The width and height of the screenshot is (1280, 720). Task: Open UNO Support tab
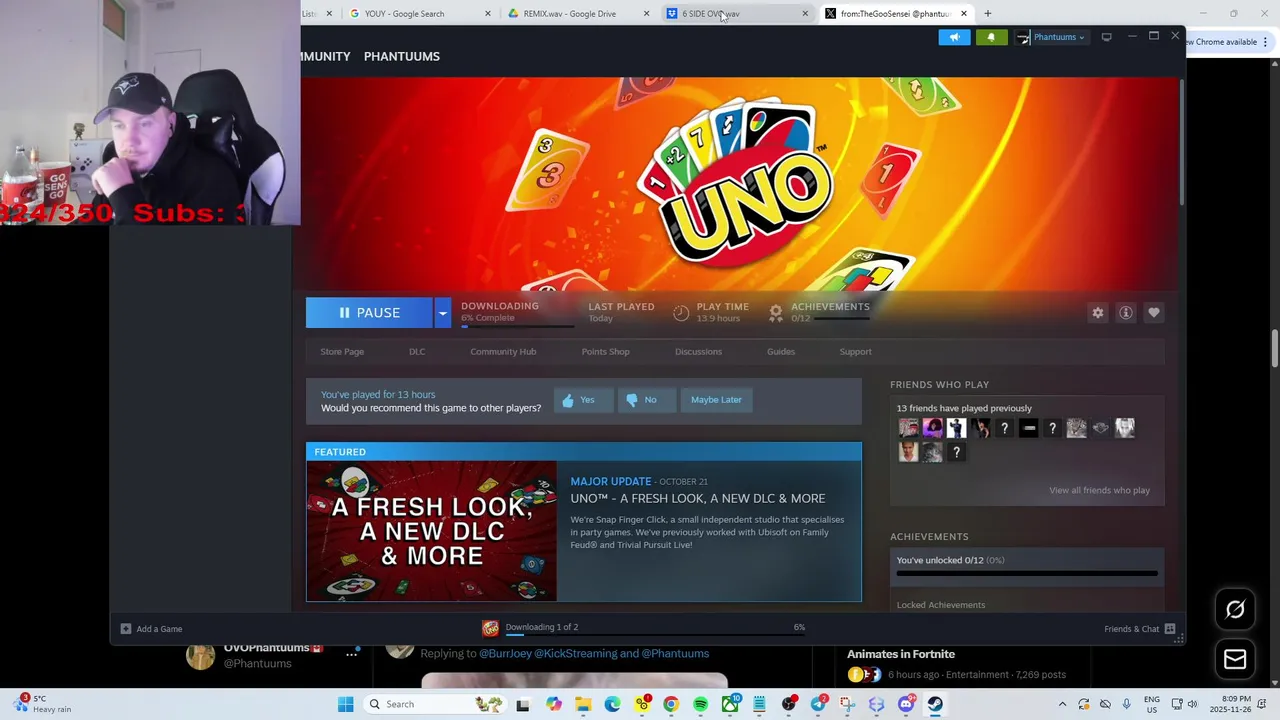855,352
